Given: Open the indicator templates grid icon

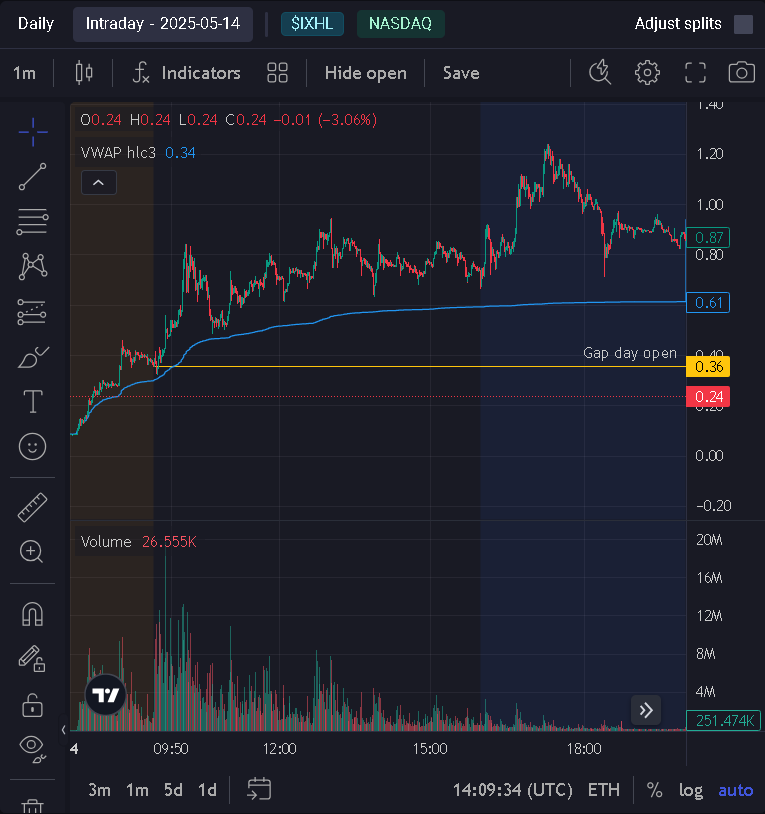Looking at the screenshot, I should (x=277, y=73).
